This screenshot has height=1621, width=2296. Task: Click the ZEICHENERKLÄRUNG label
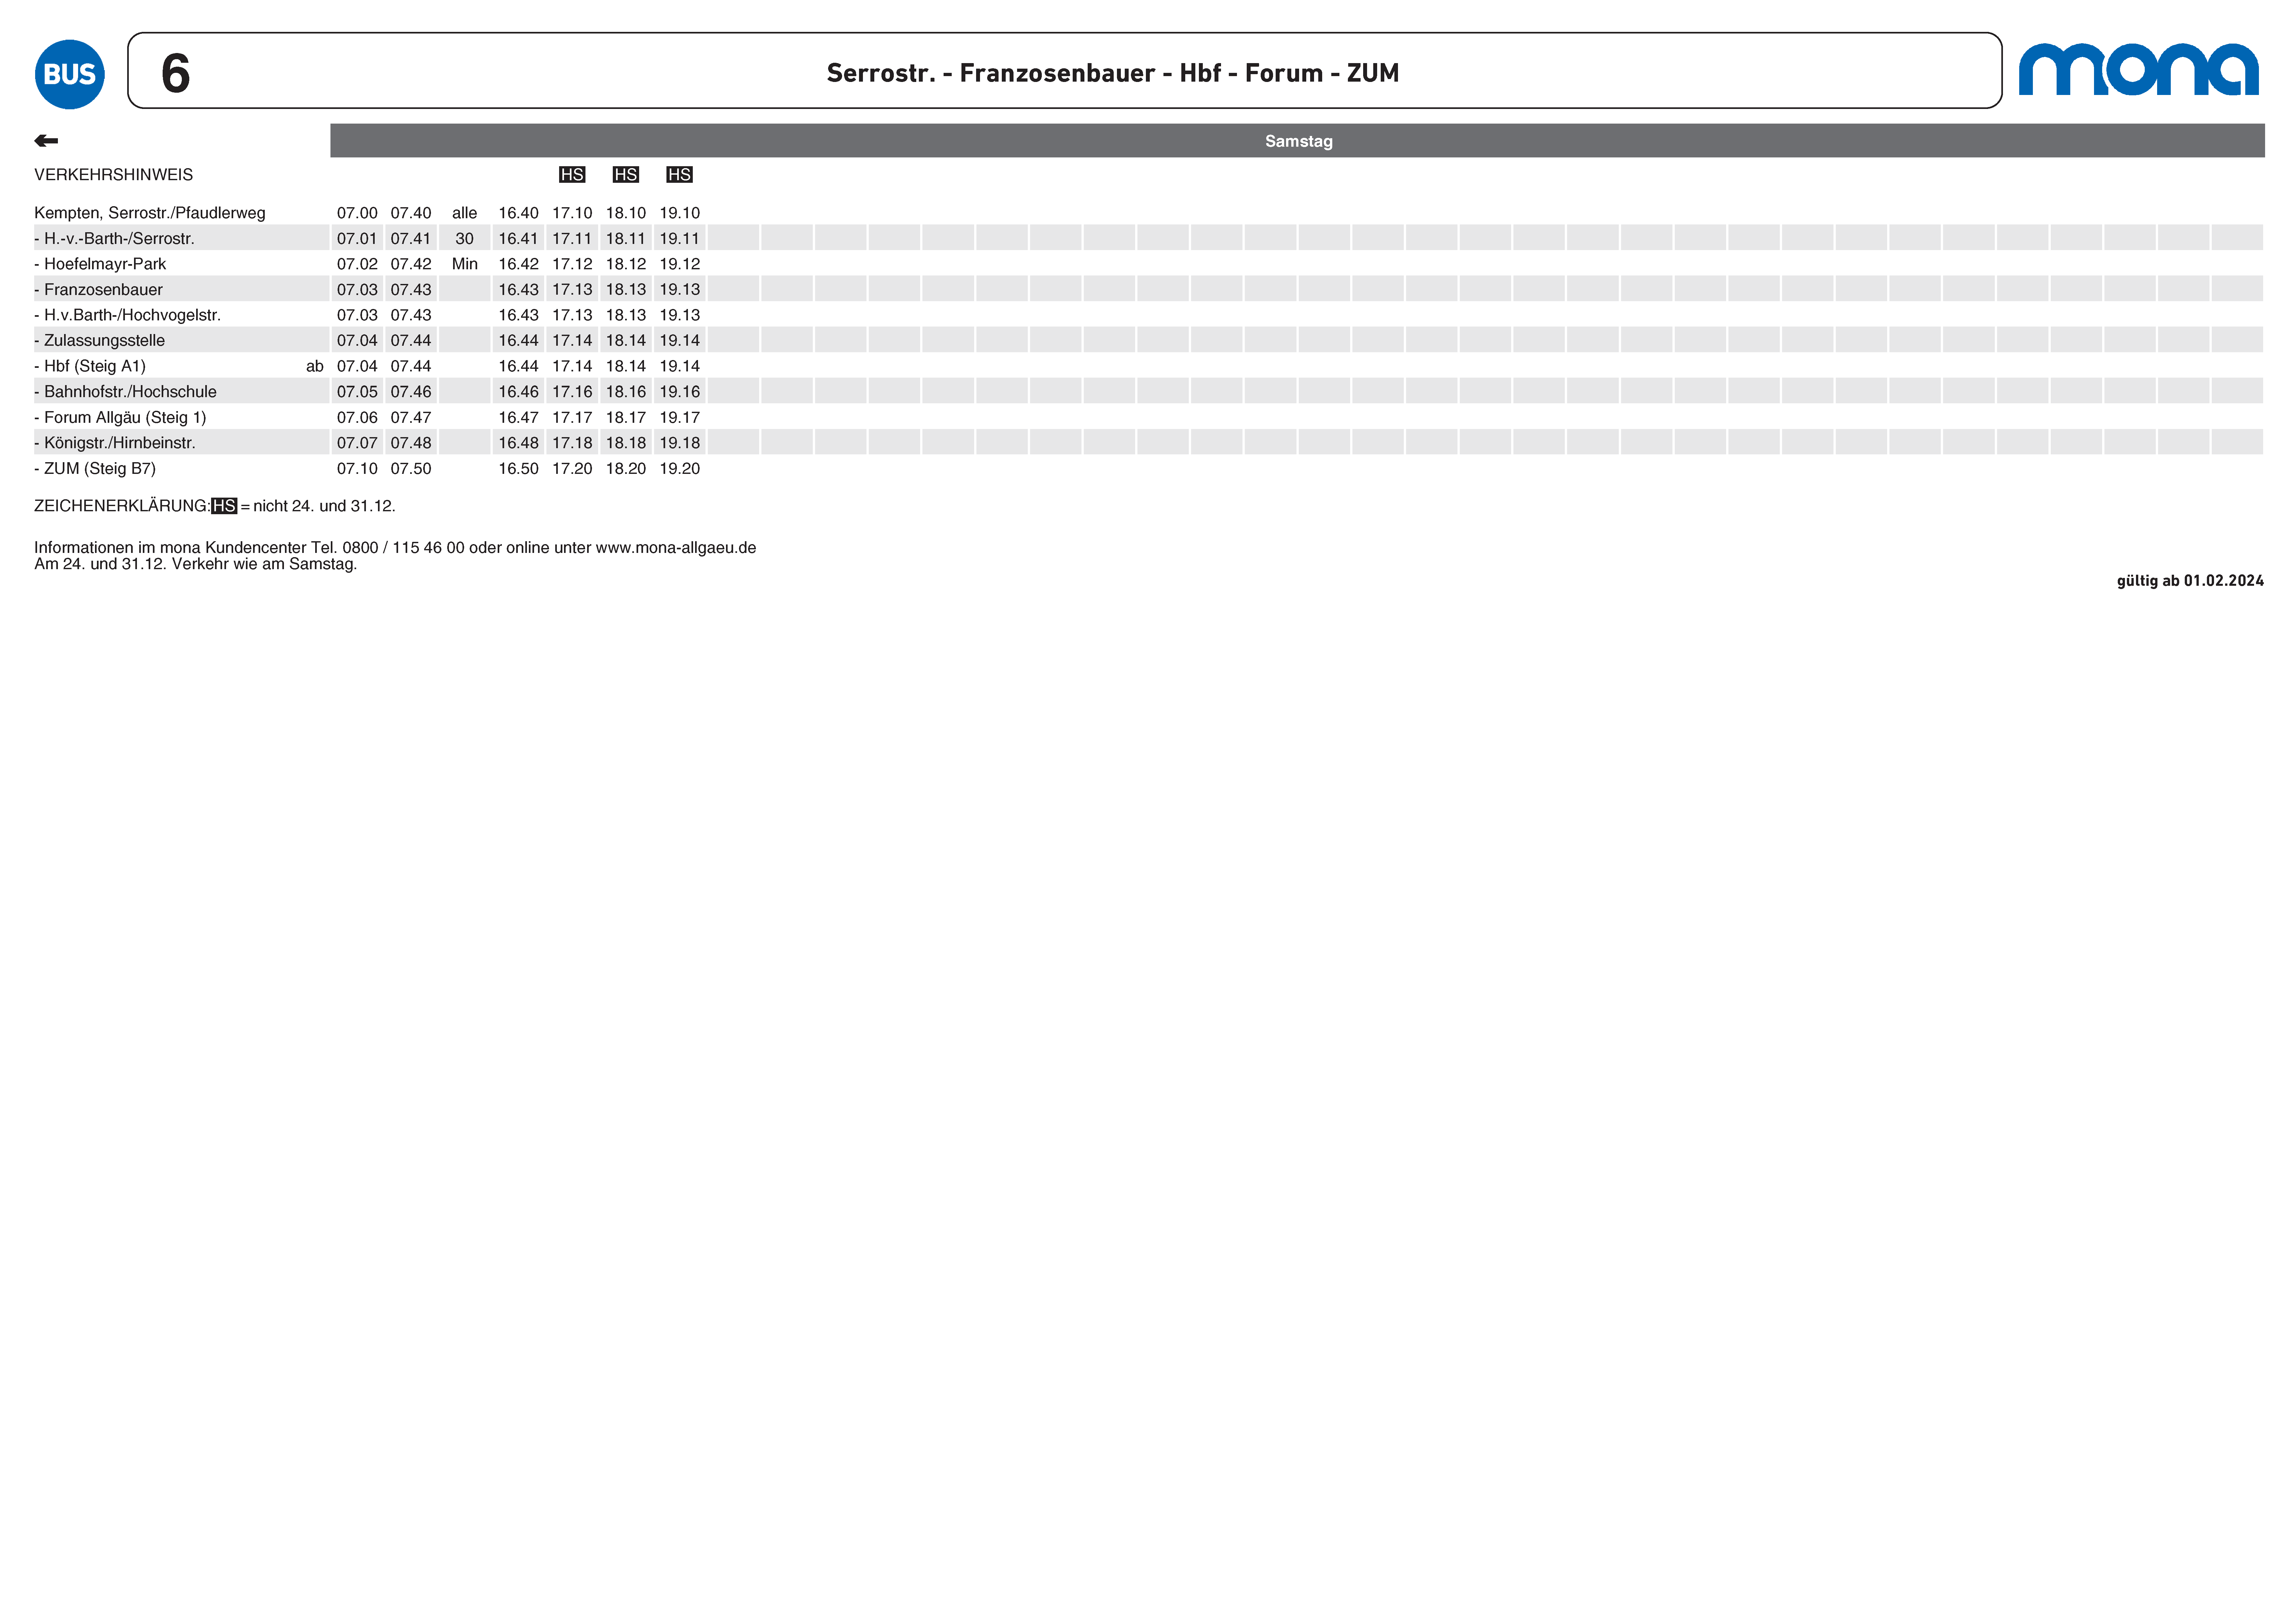122,506
